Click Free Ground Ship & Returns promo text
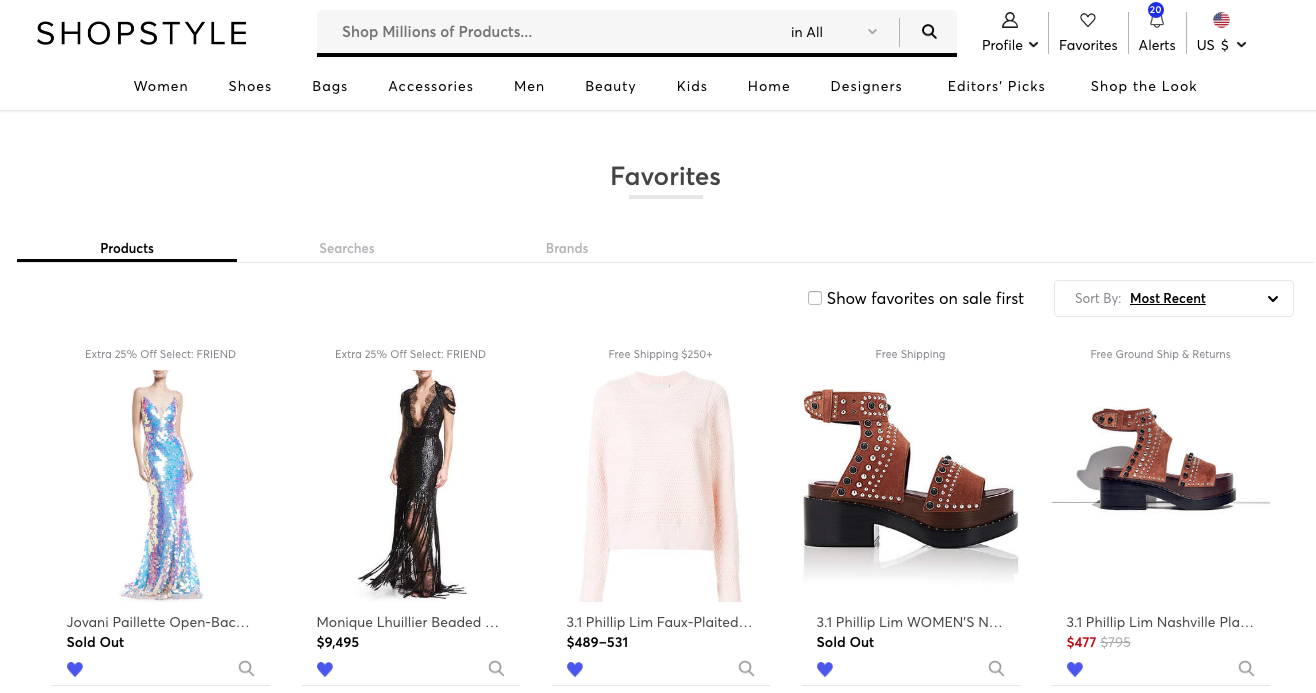The width and height of the screenshot is (1316, 693). (1160, 354)
